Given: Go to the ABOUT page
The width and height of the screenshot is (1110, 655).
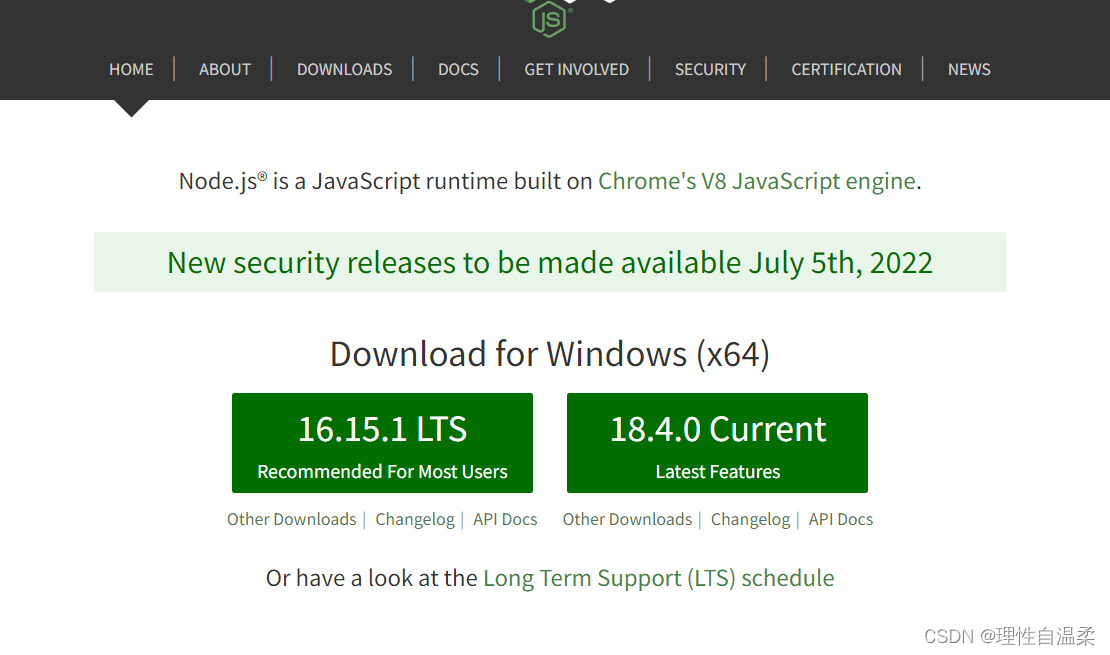Looking at the screenshot, I should (224, 69).
